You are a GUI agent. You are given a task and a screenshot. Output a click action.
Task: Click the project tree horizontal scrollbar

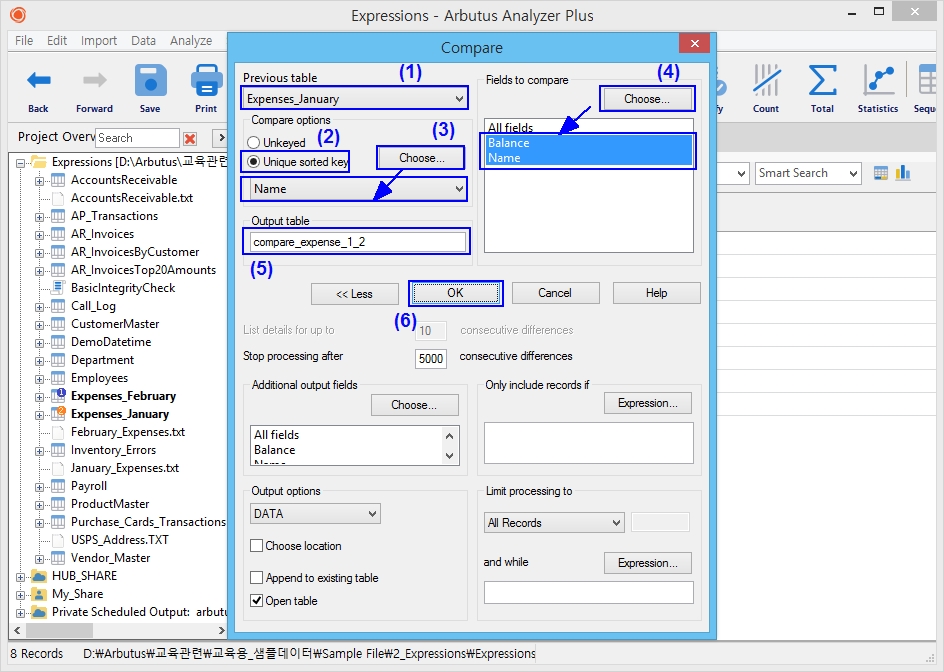119,630
